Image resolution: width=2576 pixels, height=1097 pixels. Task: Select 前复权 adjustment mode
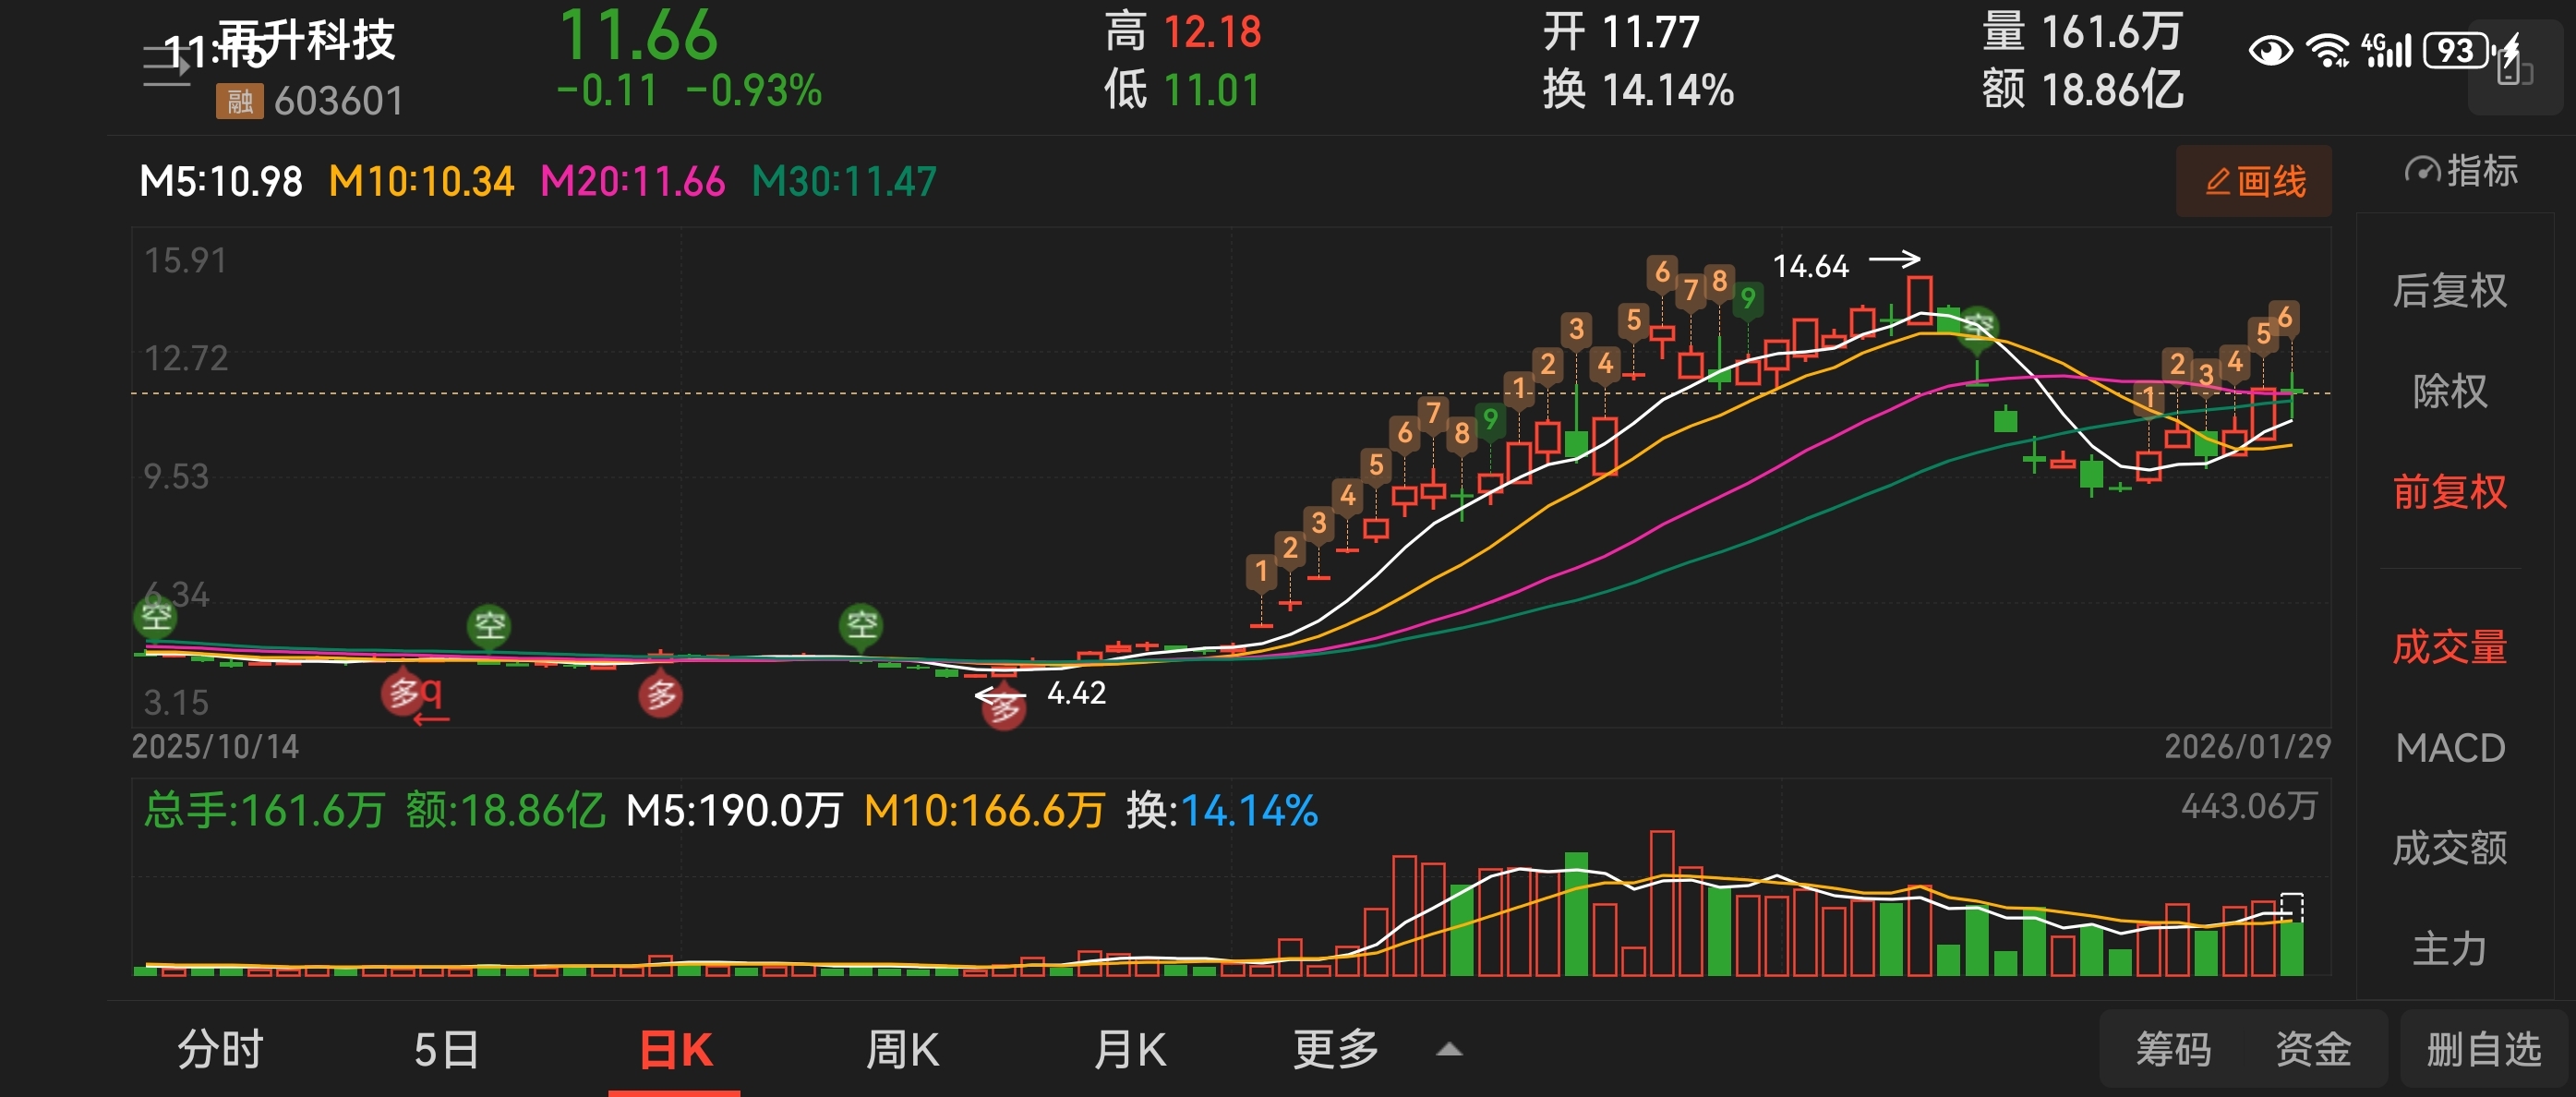pos(2449,492)
